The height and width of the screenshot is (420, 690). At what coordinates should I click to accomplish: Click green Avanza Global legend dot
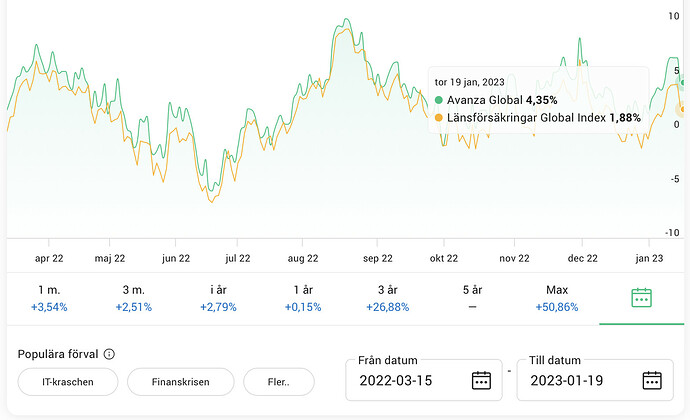tap(439, 100)
